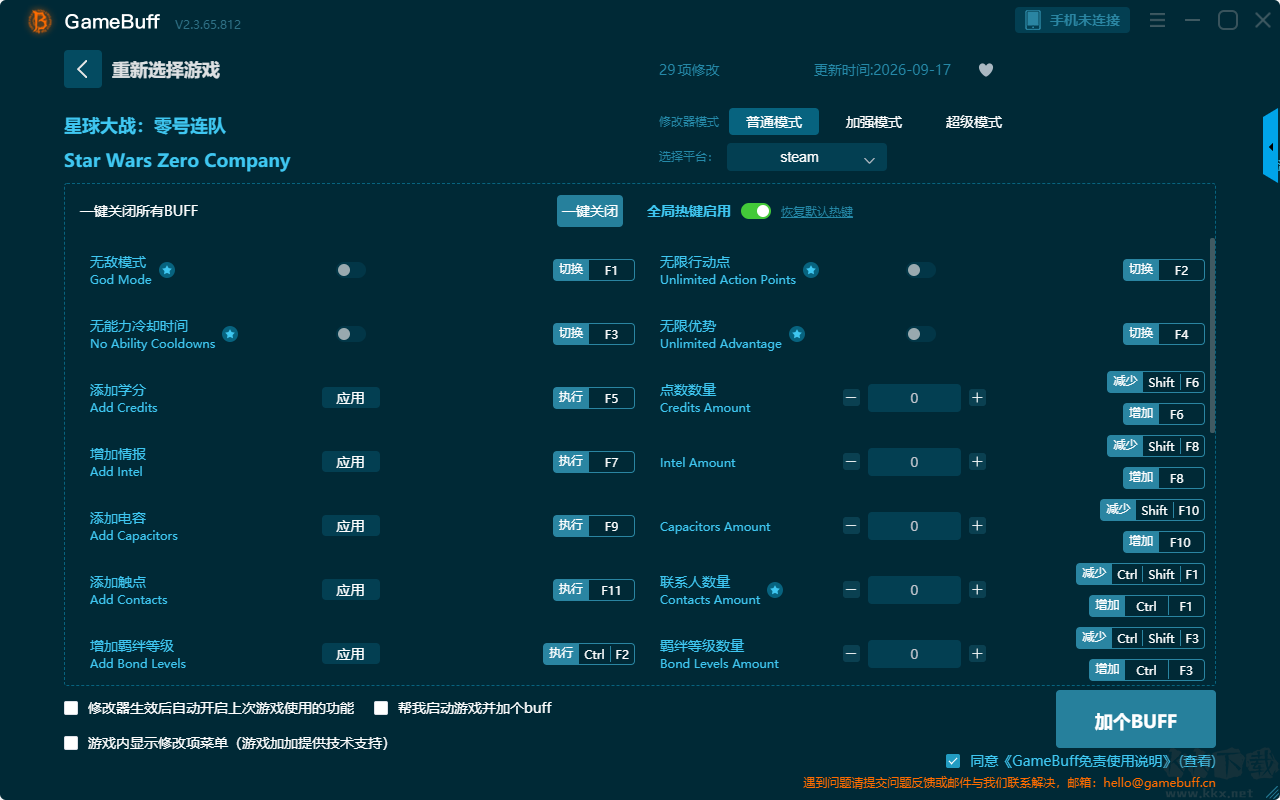Image resolution: width=1280 pixels, height=800 pixels.
Task: Decrease Intel Amount with minus button
Action: [x=851, y=462]
